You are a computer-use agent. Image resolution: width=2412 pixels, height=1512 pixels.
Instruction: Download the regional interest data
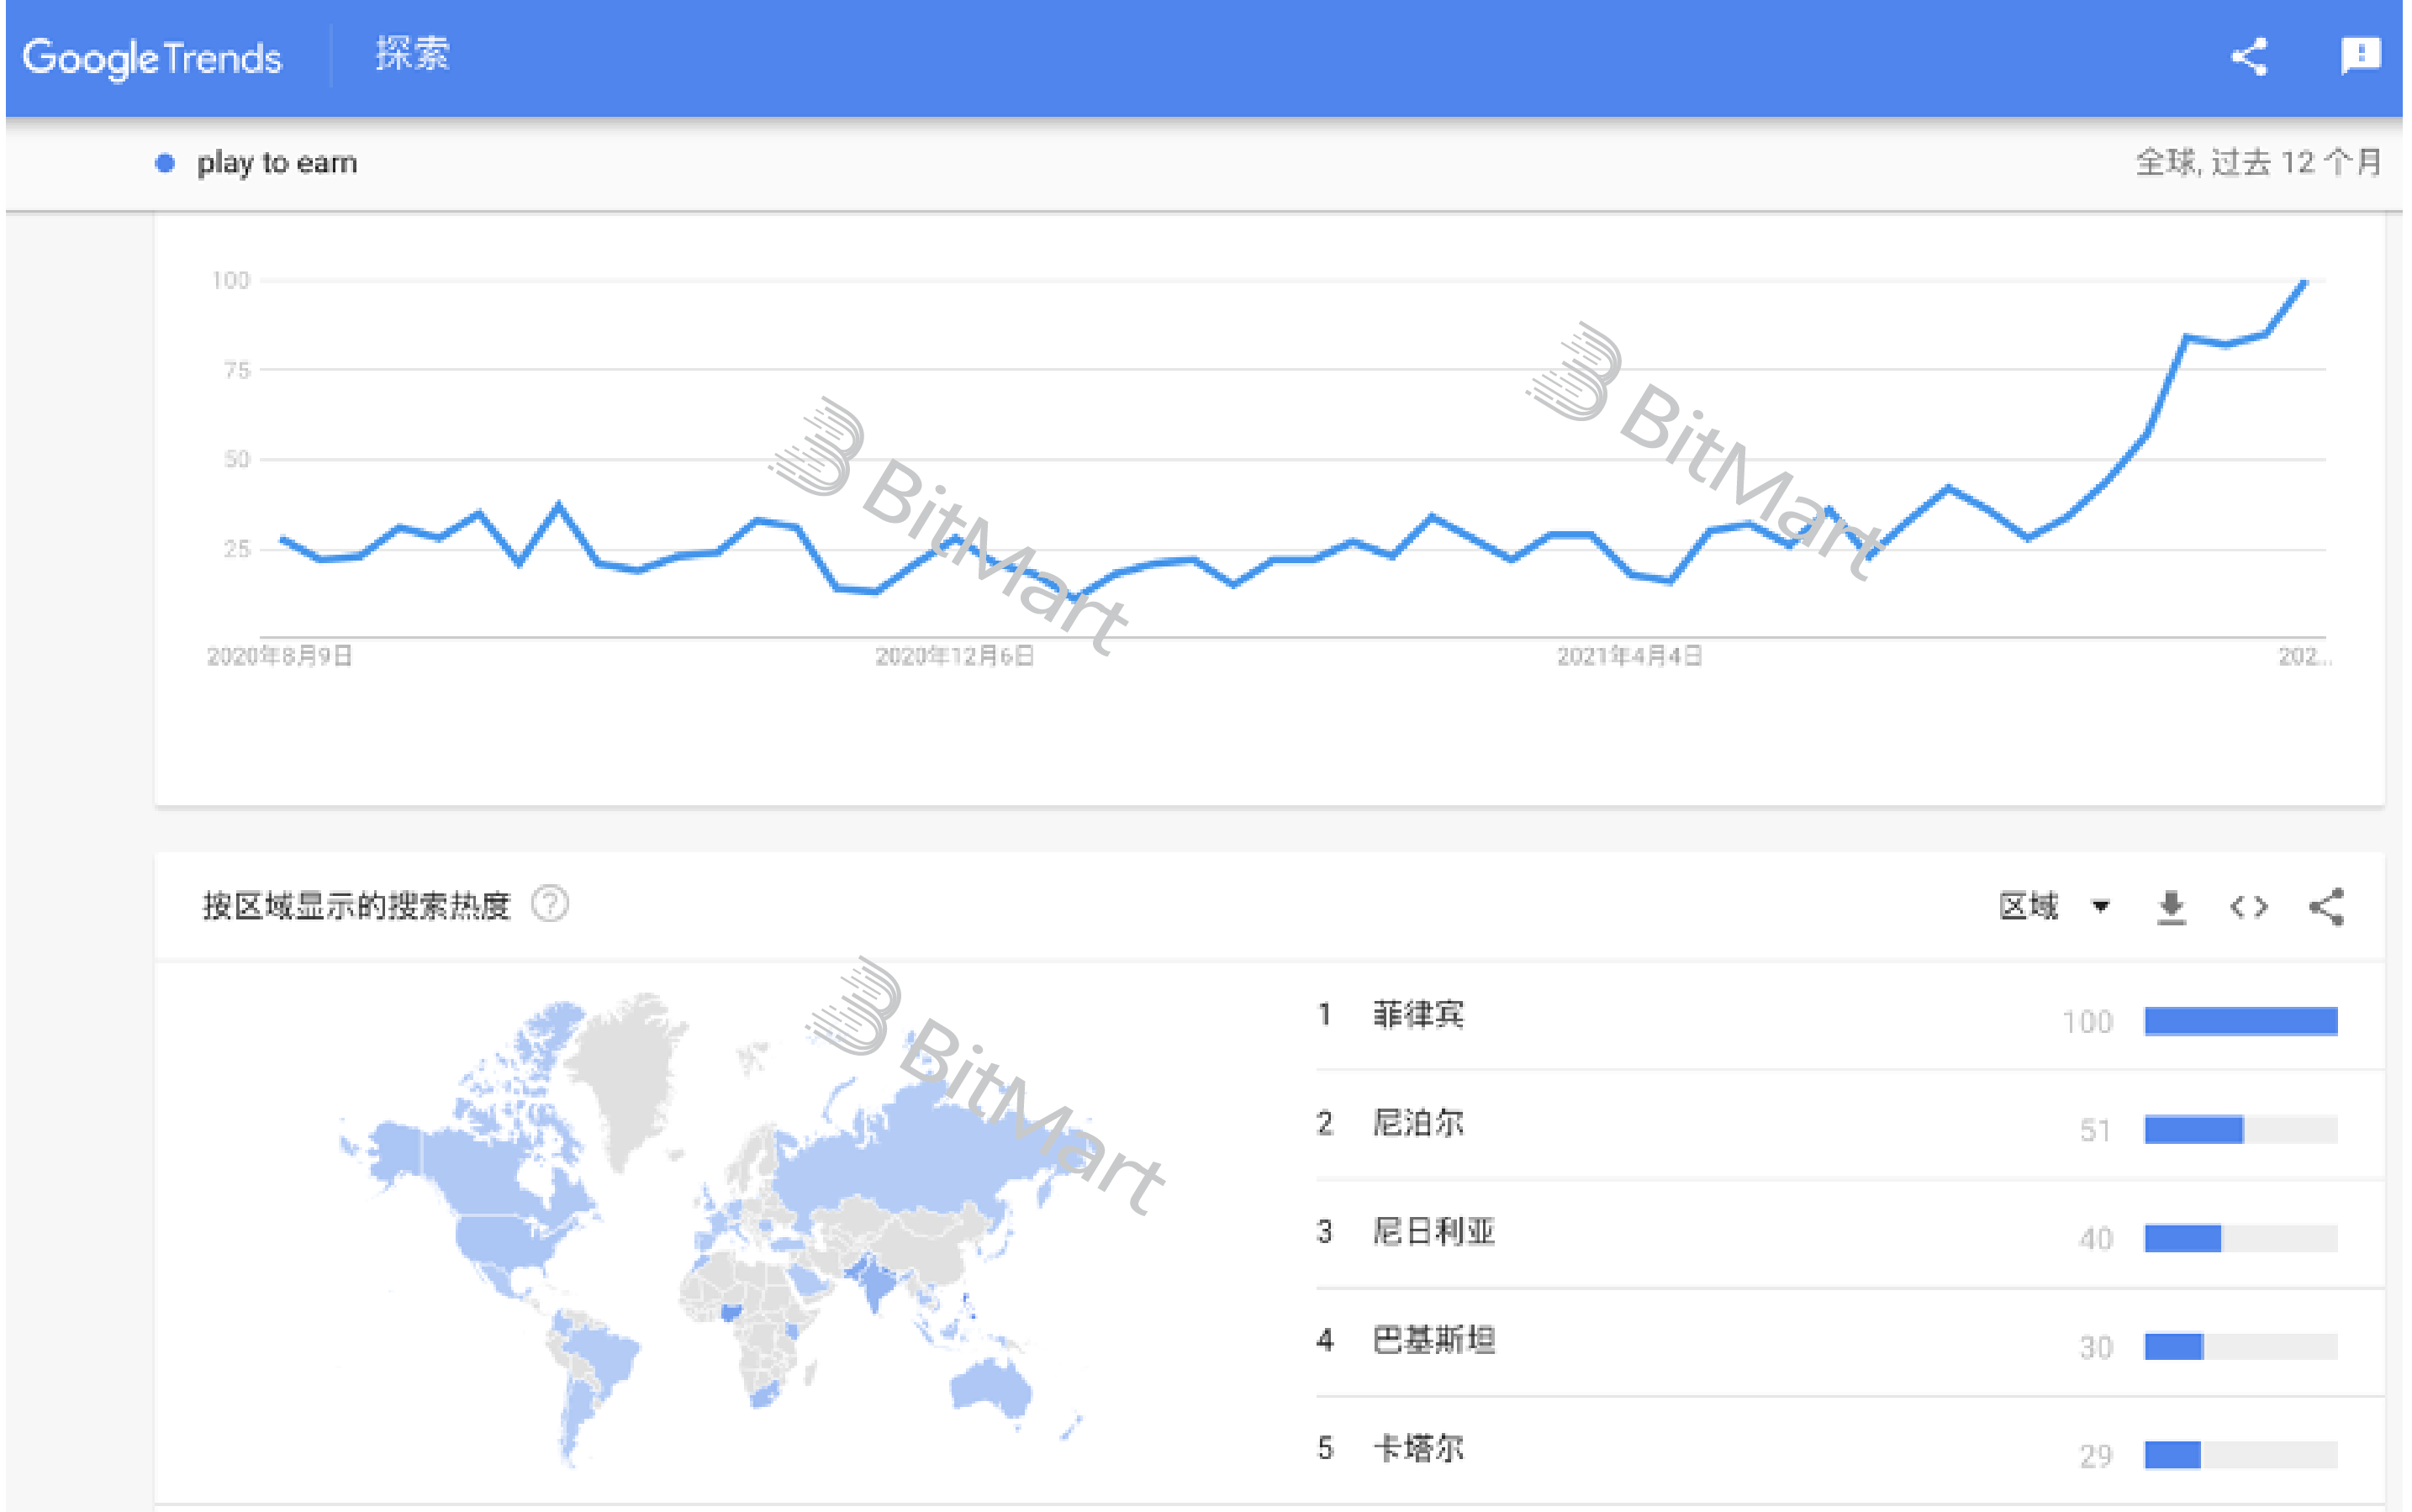coord(2171,908)
